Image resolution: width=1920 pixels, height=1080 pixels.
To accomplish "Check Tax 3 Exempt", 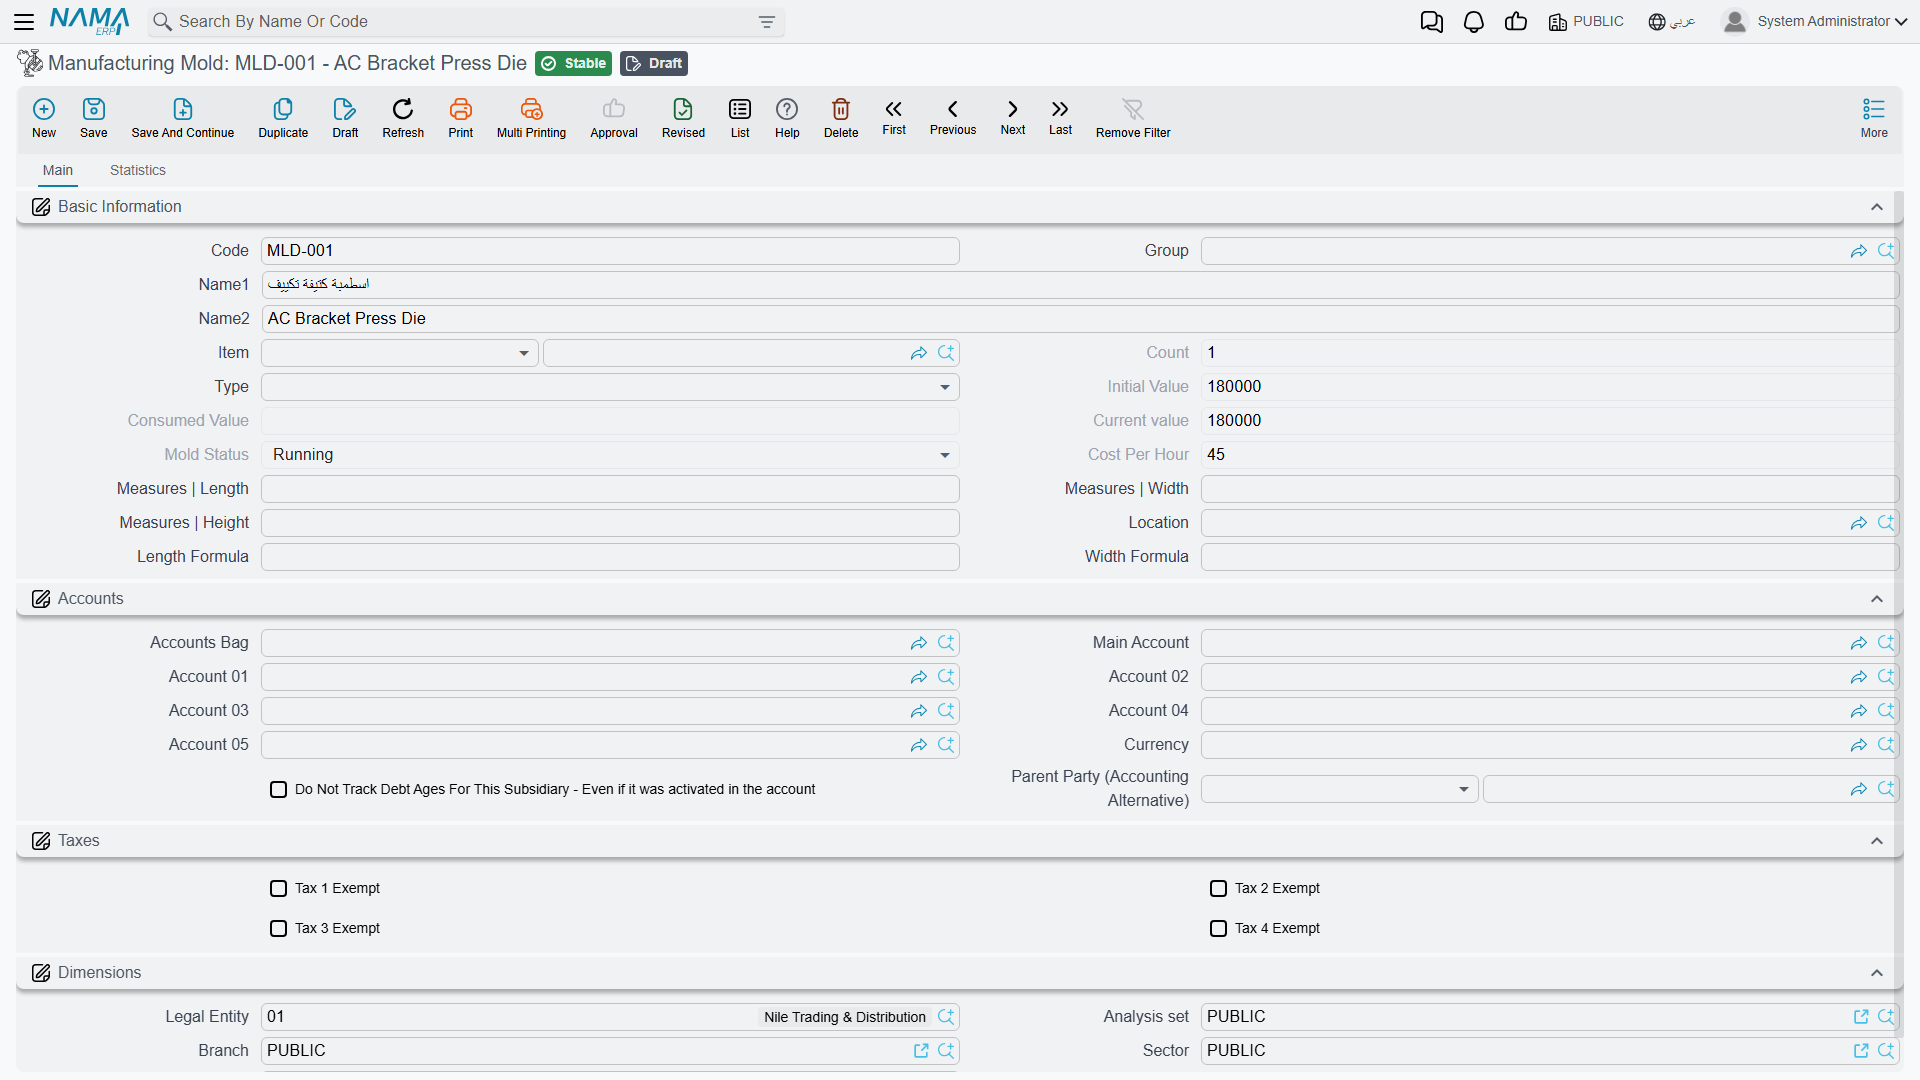I will click(279, 929).
